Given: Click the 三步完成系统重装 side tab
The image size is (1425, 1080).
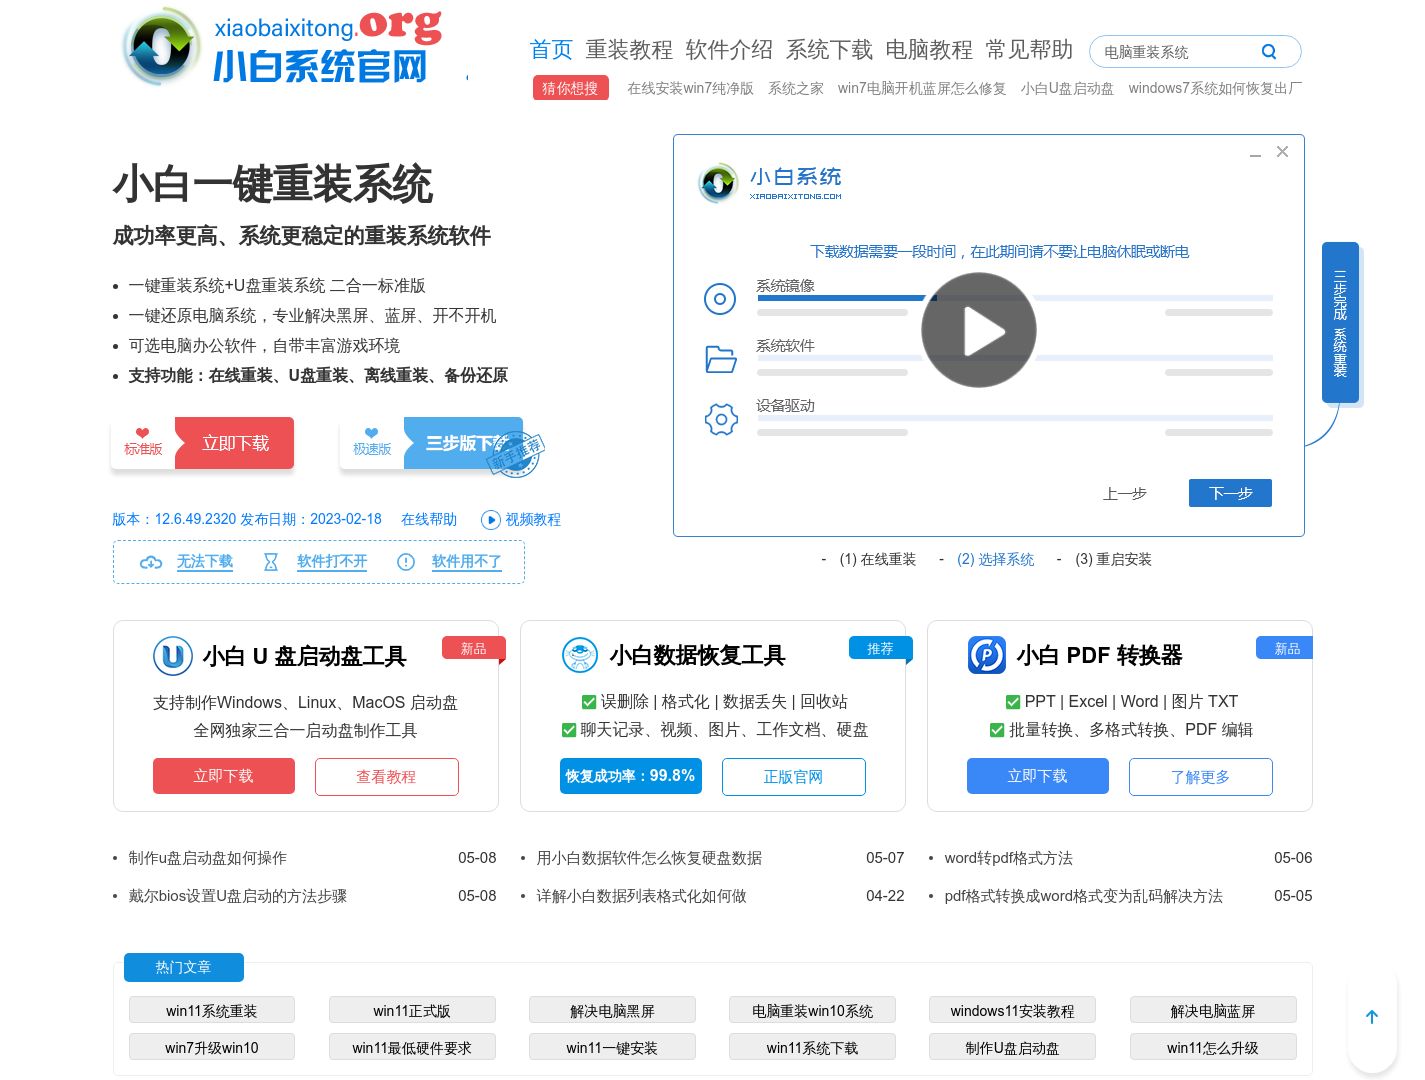Looking at the screenshot, I should (1340, 323).
